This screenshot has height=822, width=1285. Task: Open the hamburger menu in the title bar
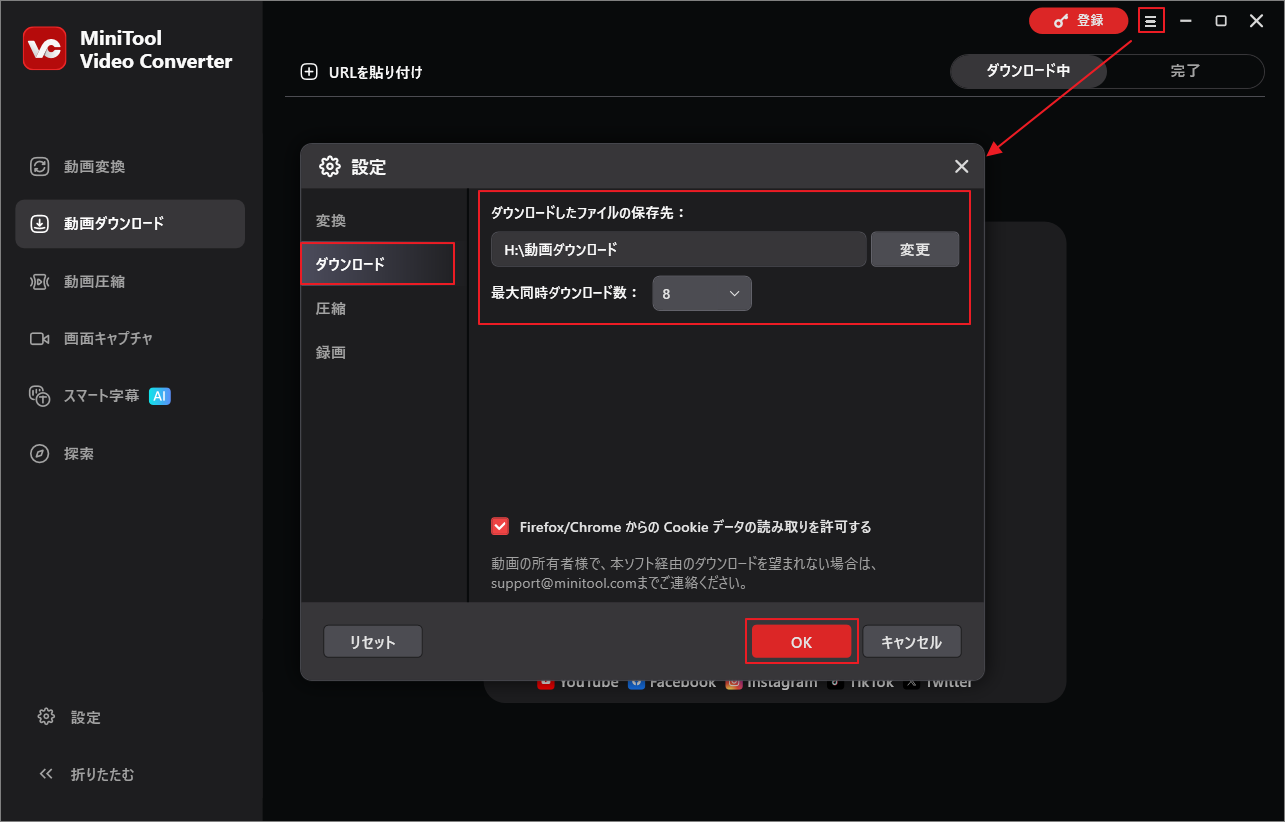pyautogui.click(x=1151, y=20)
